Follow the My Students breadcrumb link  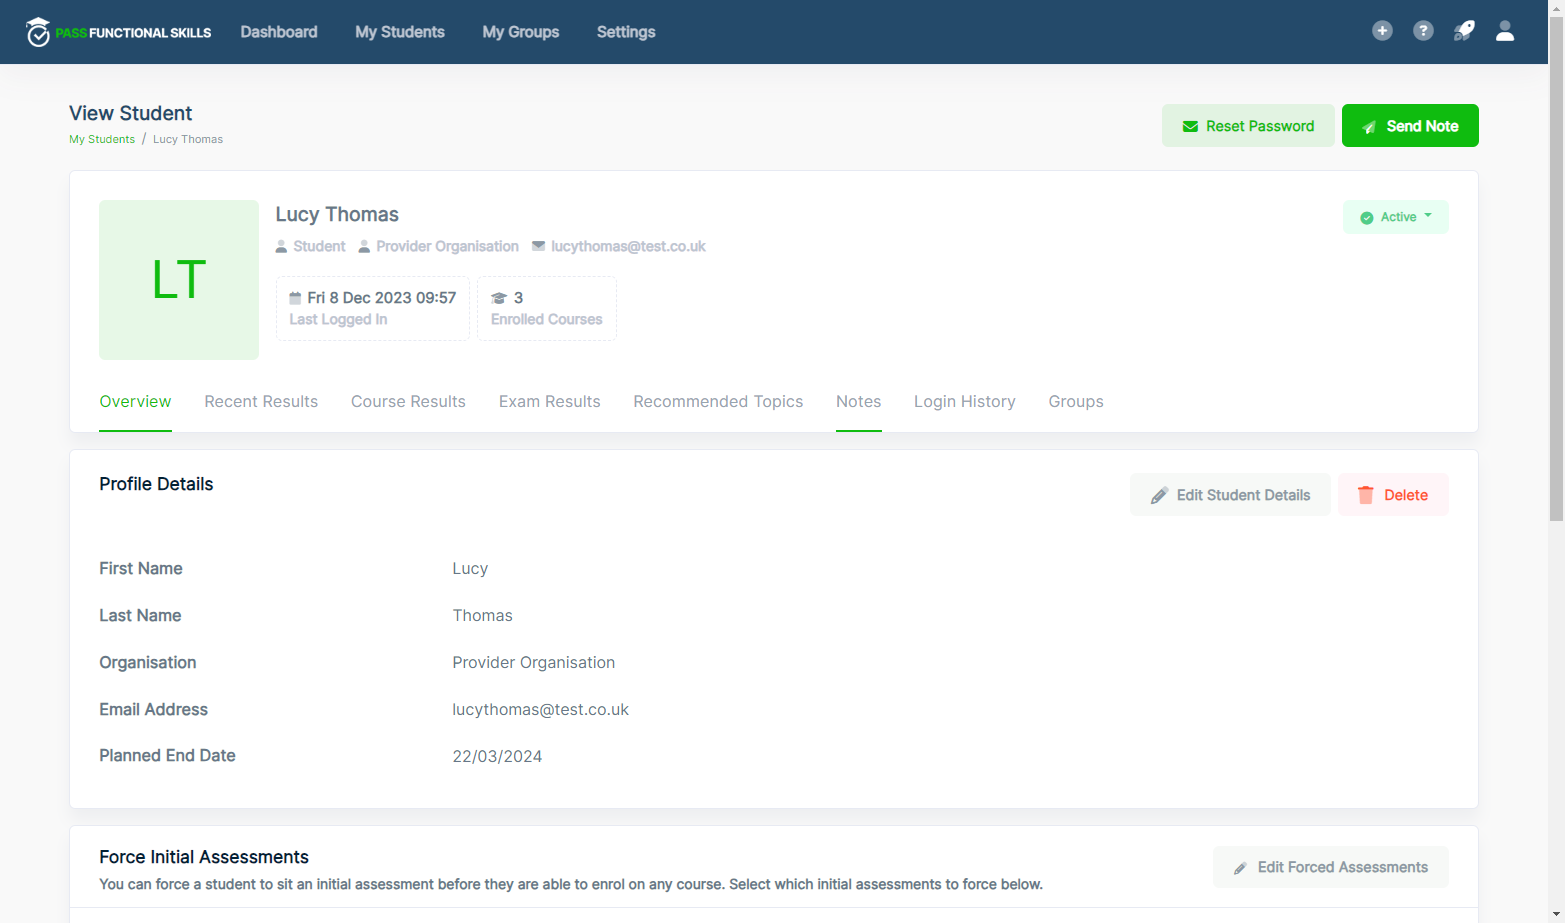coord(102,139)
